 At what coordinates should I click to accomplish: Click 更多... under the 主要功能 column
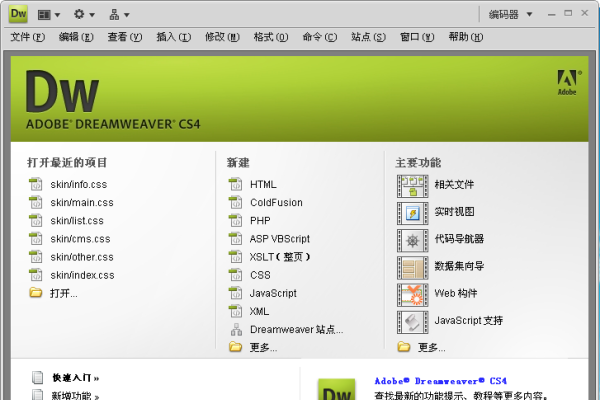pos(432,348)
